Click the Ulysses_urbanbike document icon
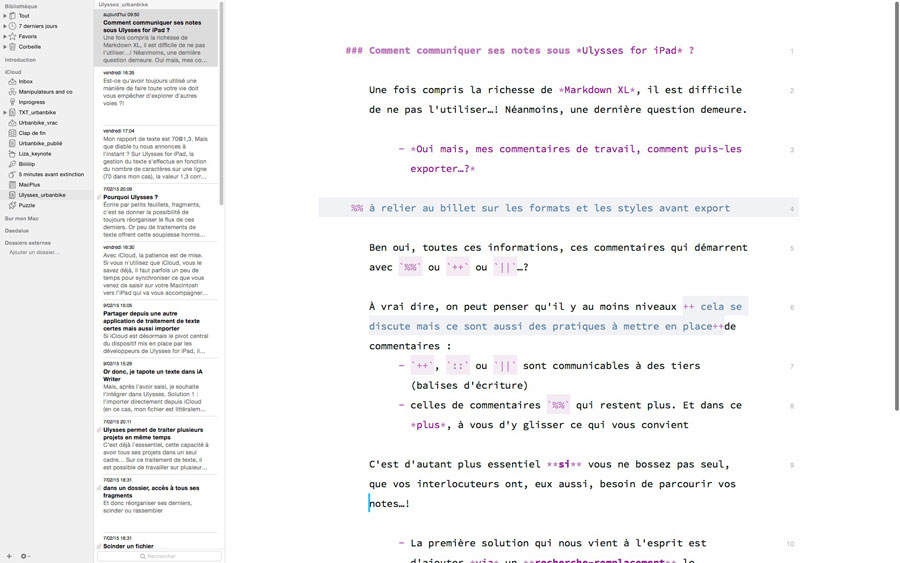 coord(12,195)
